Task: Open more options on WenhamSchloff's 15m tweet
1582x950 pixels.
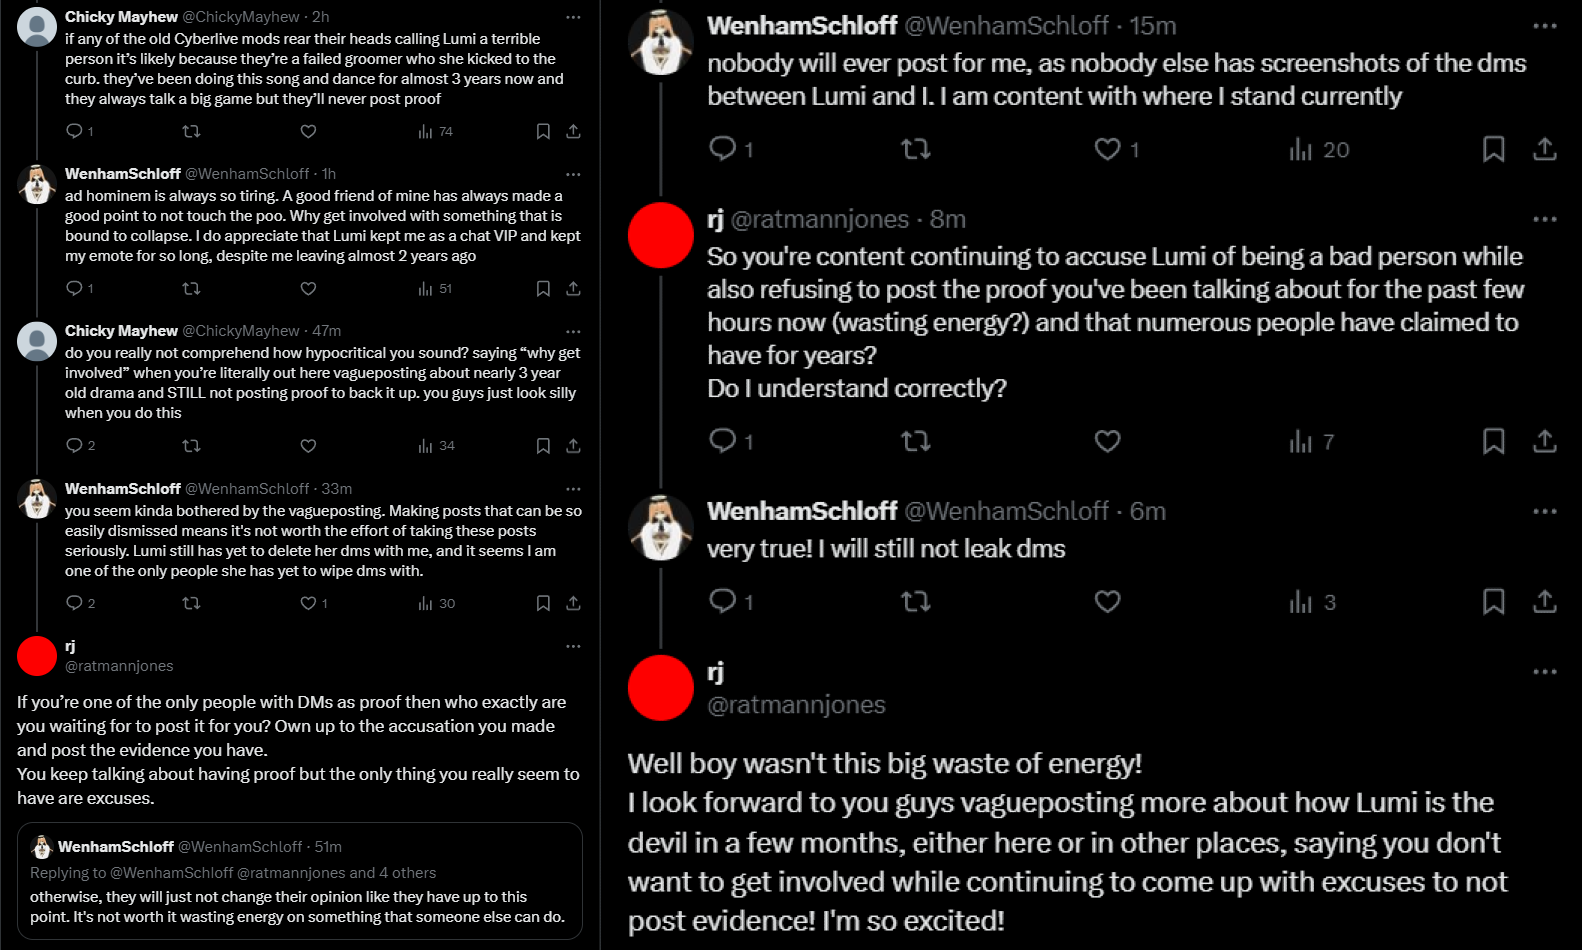Action: pyautogui.click(x=1544, y=26)
